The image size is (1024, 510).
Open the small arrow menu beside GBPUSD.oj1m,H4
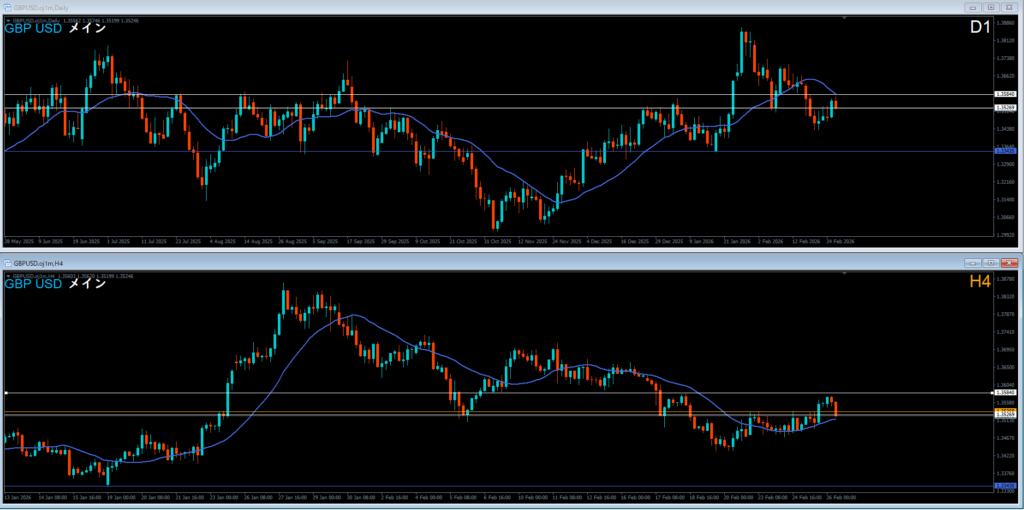tap(8, 276)
